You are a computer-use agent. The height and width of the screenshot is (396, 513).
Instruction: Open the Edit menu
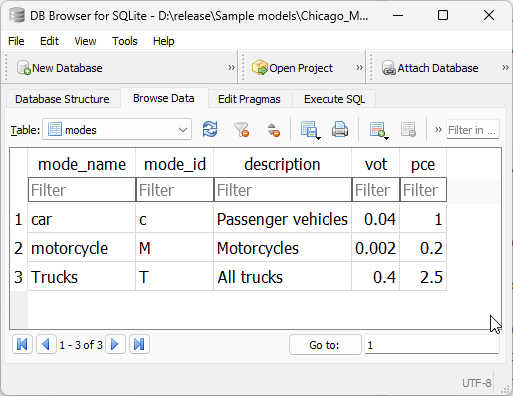point(49,41)
